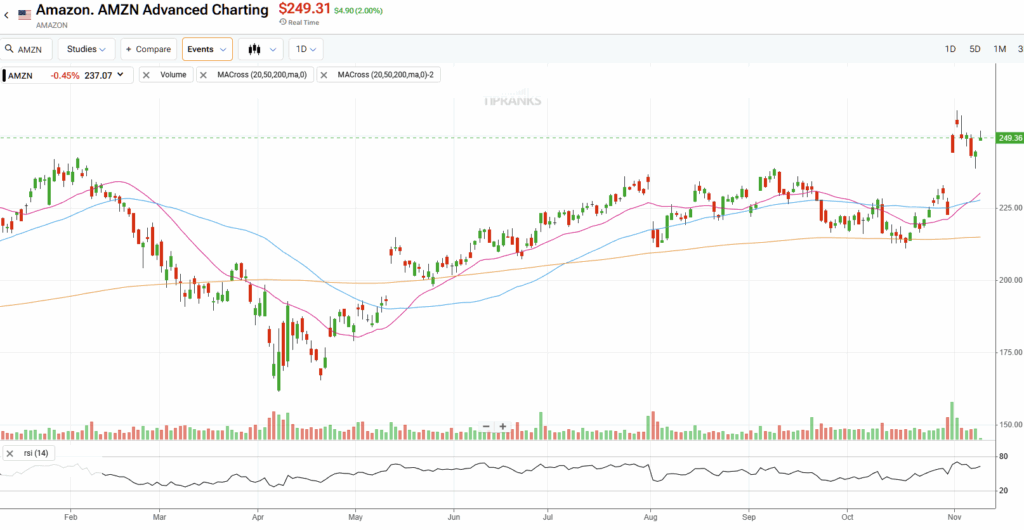Image resolution: width=1024 pixels, height=530 pixels.
Task: Click the 249.36 current price label
Action: 1009,138
